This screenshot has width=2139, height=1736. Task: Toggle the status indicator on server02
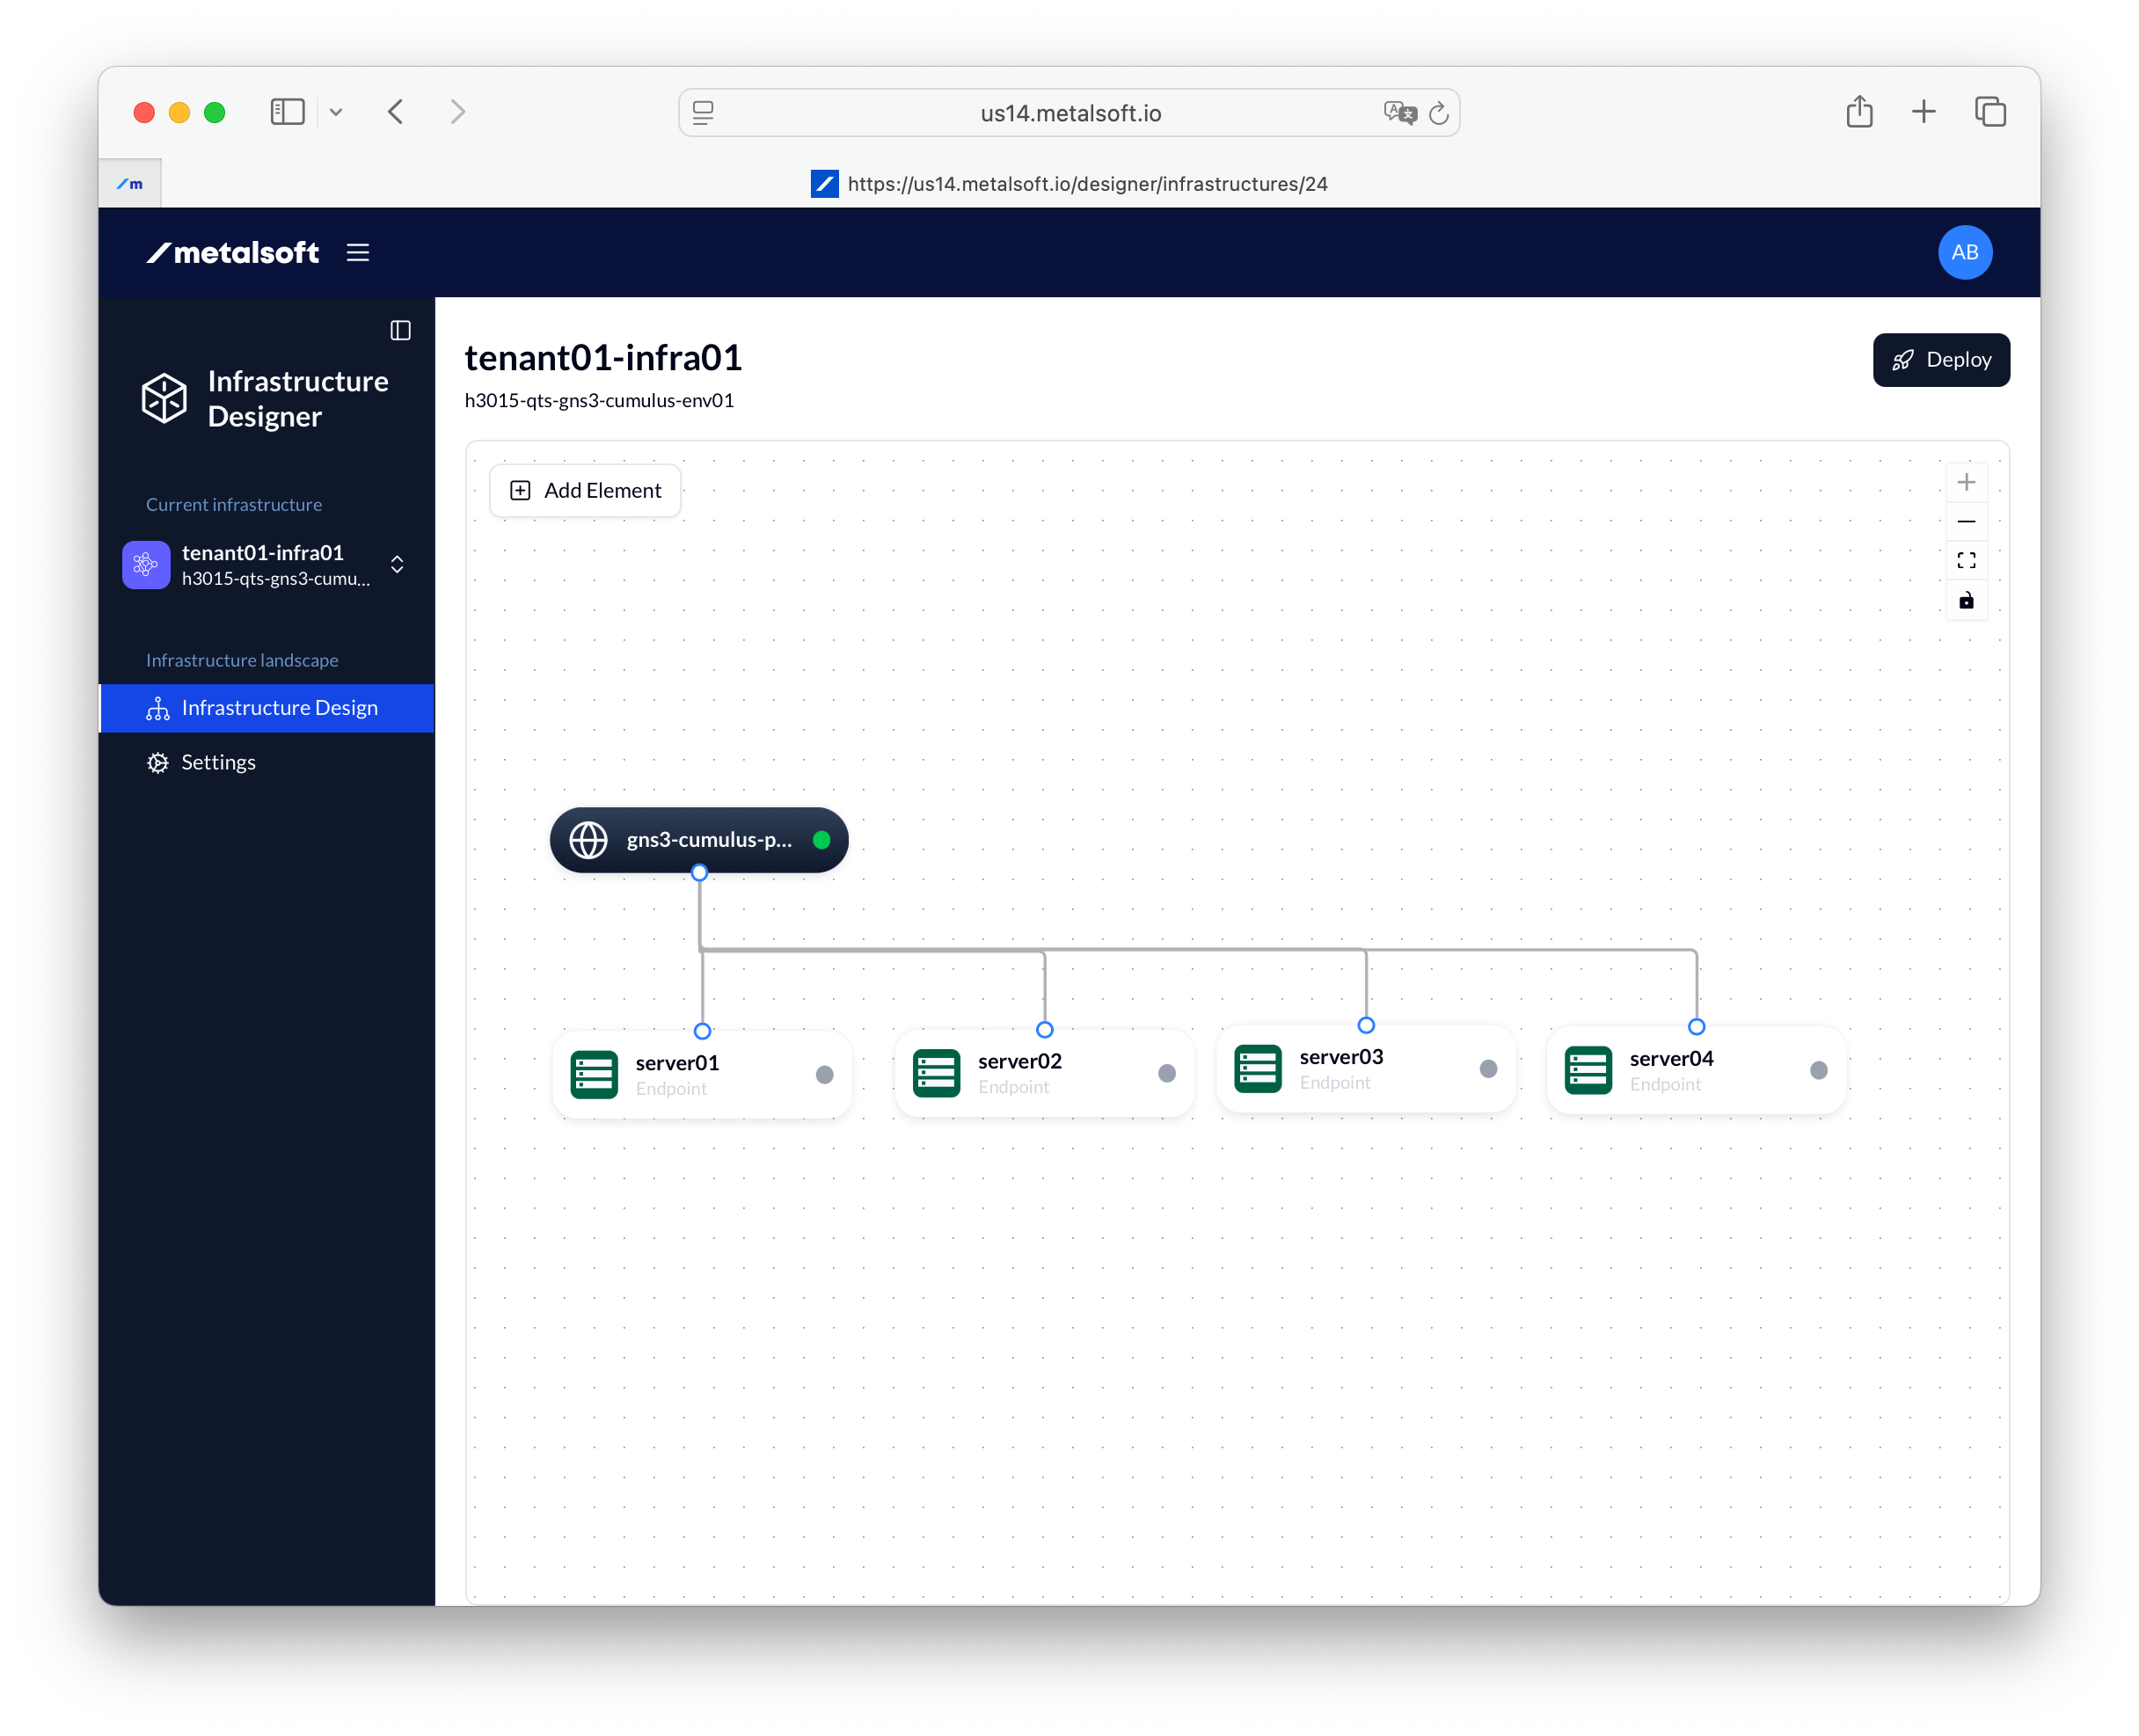click(x=1166, y=1073)
